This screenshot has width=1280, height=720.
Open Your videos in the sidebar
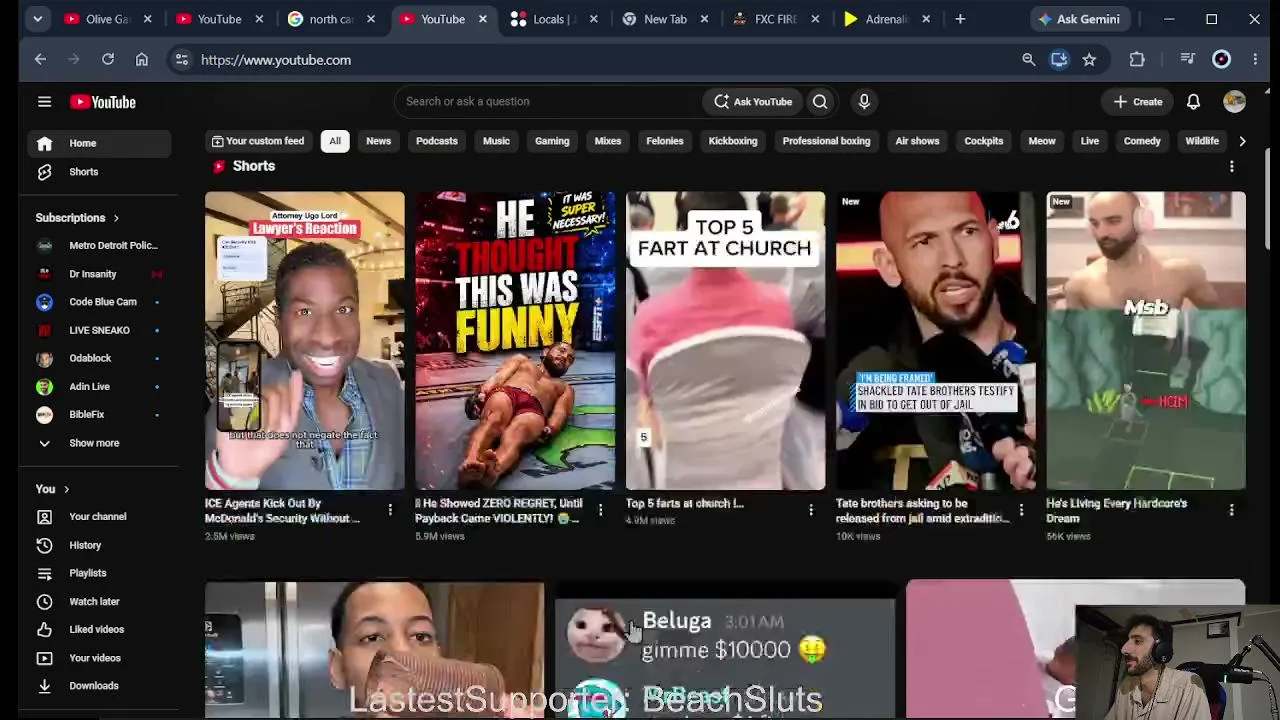(99, 658)
